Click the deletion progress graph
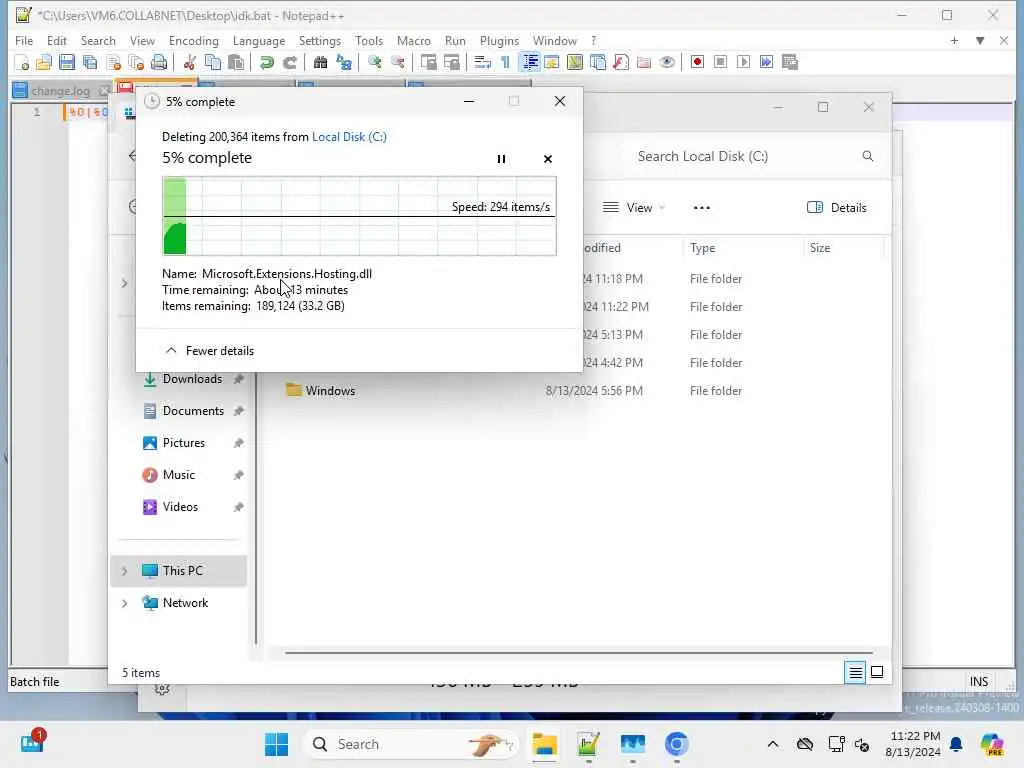Image resolution: width=1024 pixels, height=768 pixels. coord(359,216)
